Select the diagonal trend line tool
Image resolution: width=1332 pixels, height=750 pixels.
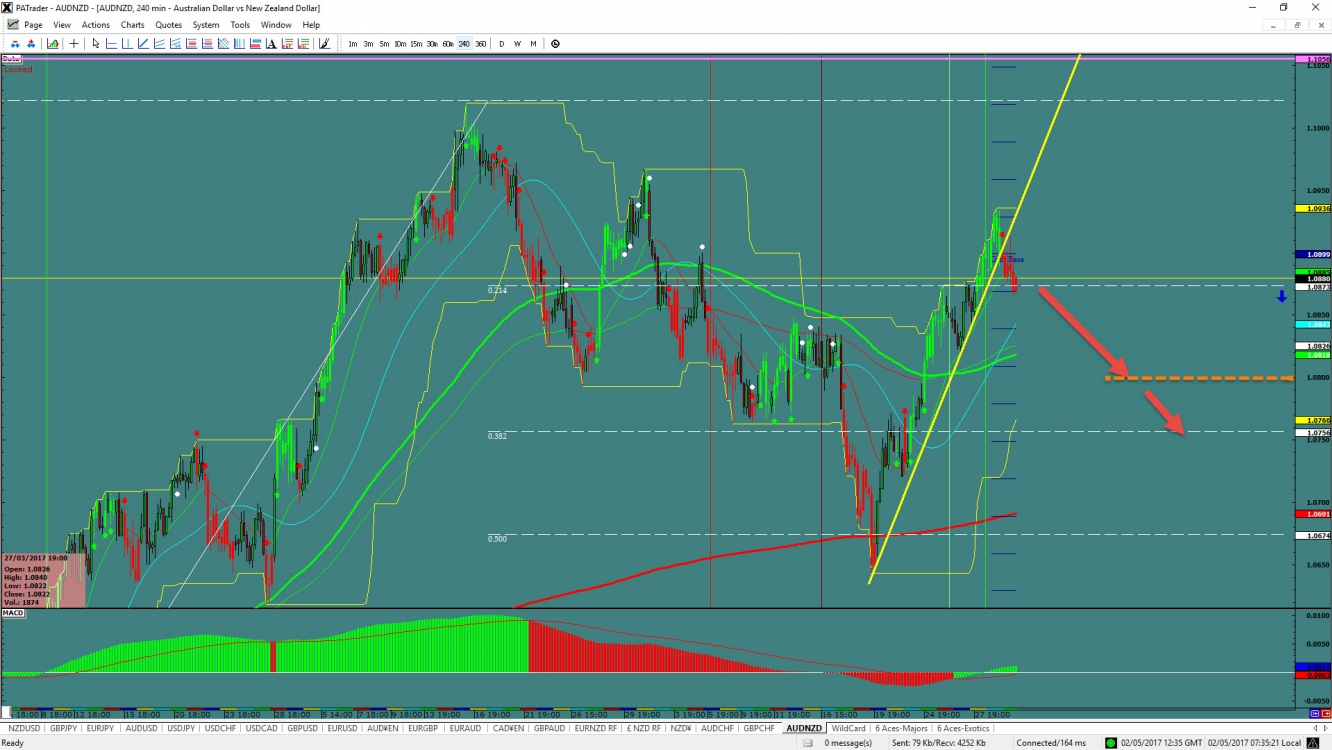143,43
